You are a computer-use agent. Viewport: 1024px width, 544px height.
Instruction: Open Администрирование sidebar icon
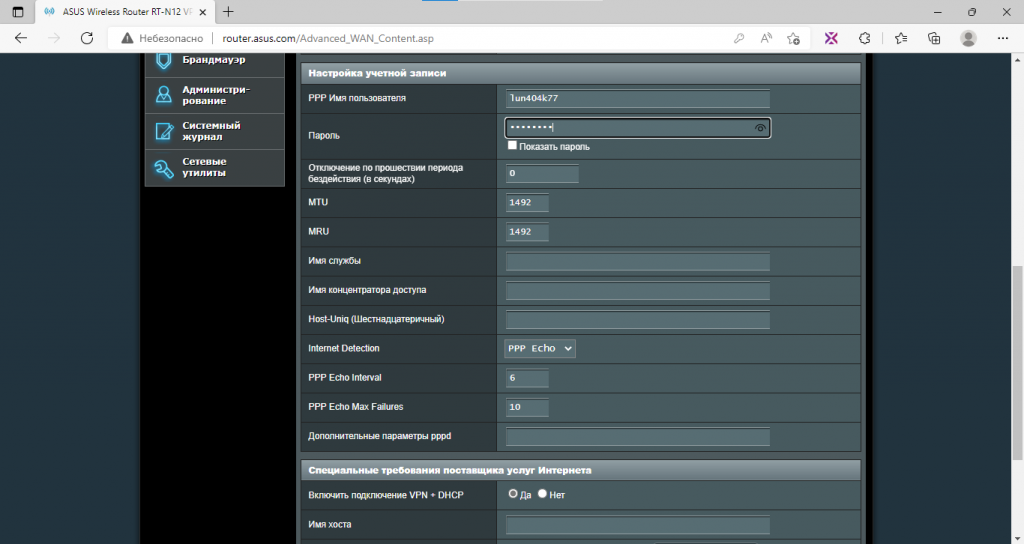tap(164, 95)
